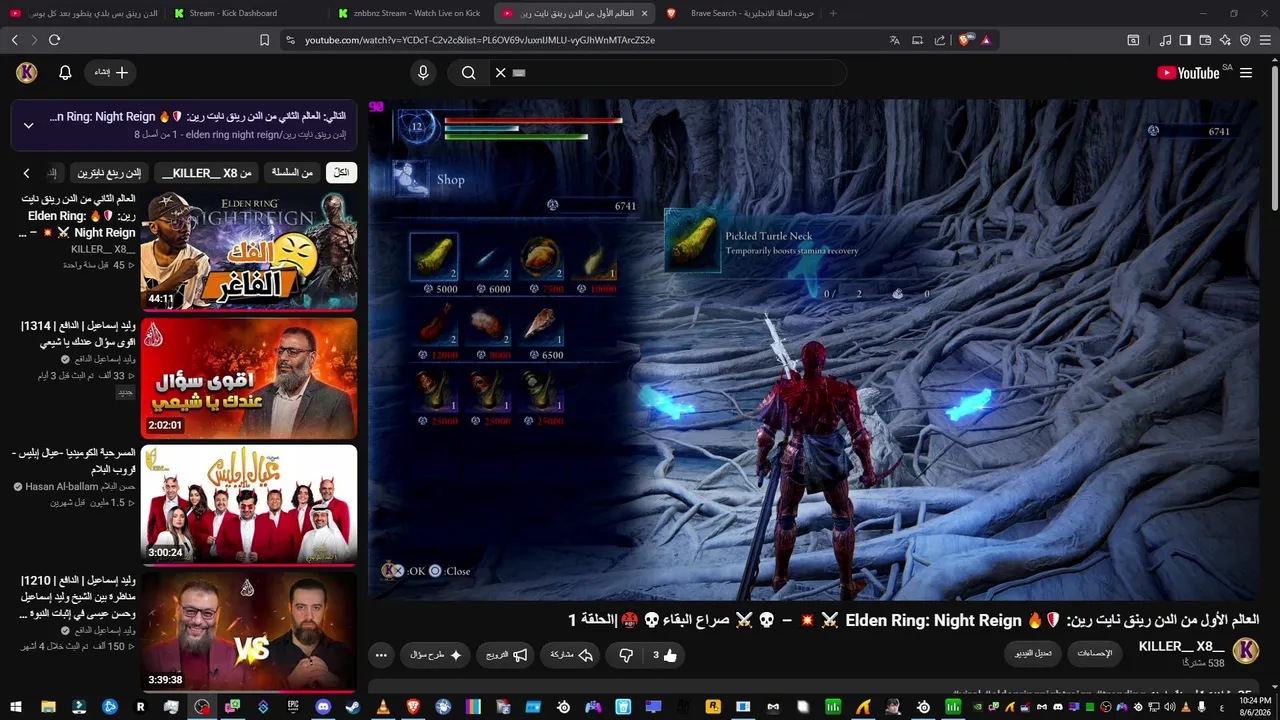Open the media controls music note icon
This screenshot has width=1280, height=720.
1165,40
